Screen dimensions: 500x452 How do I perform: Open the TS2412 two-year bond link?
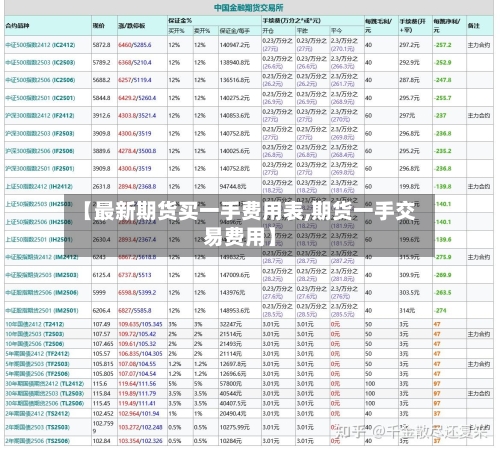click(x=38, y=414)
